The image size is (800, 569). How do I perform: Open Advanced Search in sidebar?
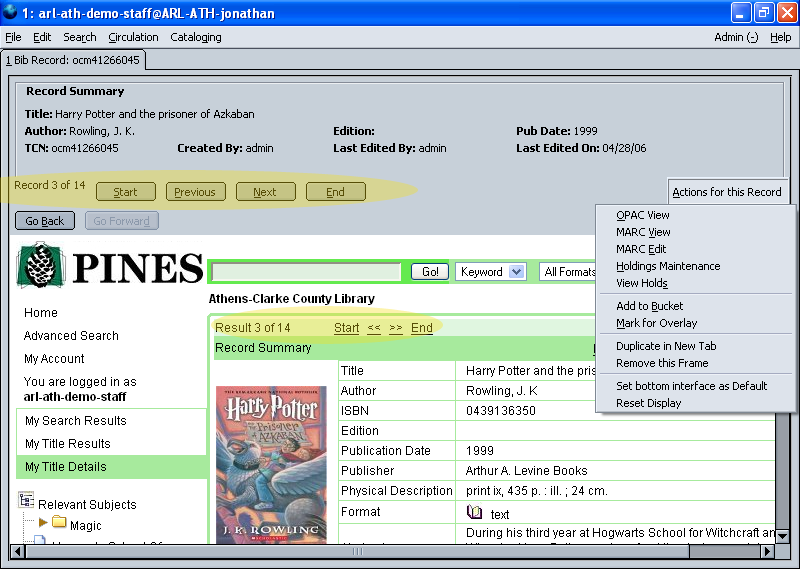[x=71, y=336]
